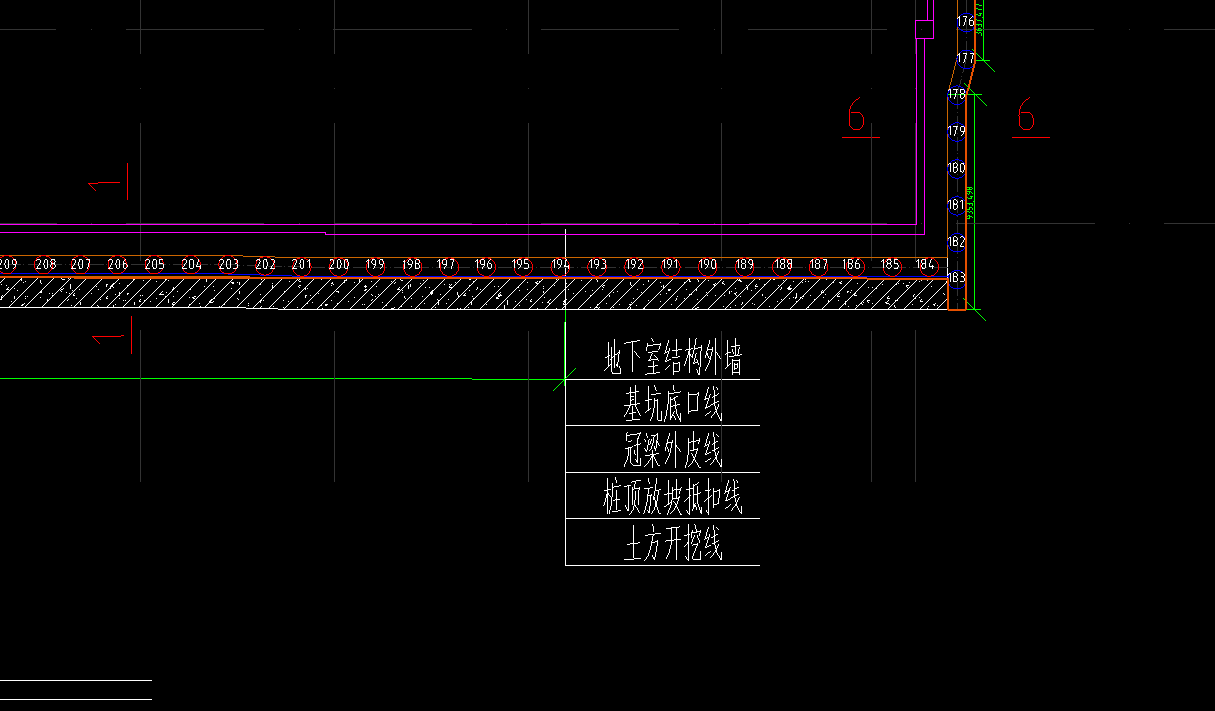Select pile number 187
This screenshot has height=711, width=1215.
818,265
